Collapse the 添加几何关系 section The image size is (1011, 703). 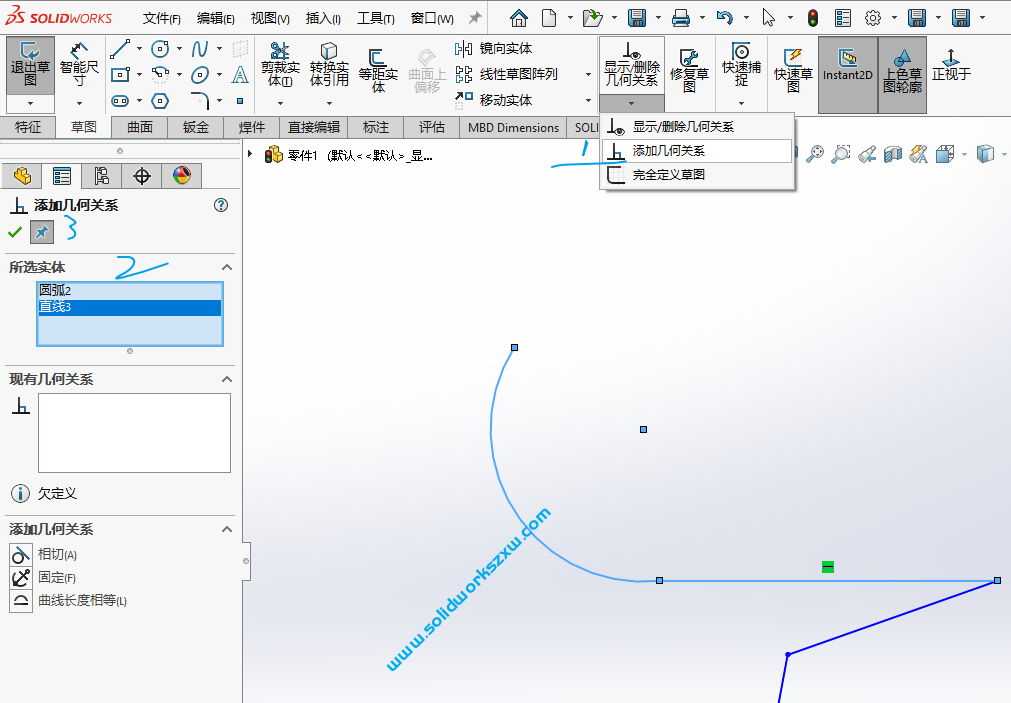pos(227,530)
